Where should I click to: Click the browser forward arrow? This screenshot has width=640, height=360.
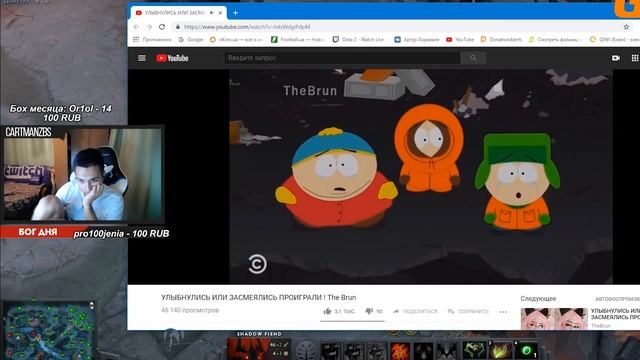coord(149,27)
